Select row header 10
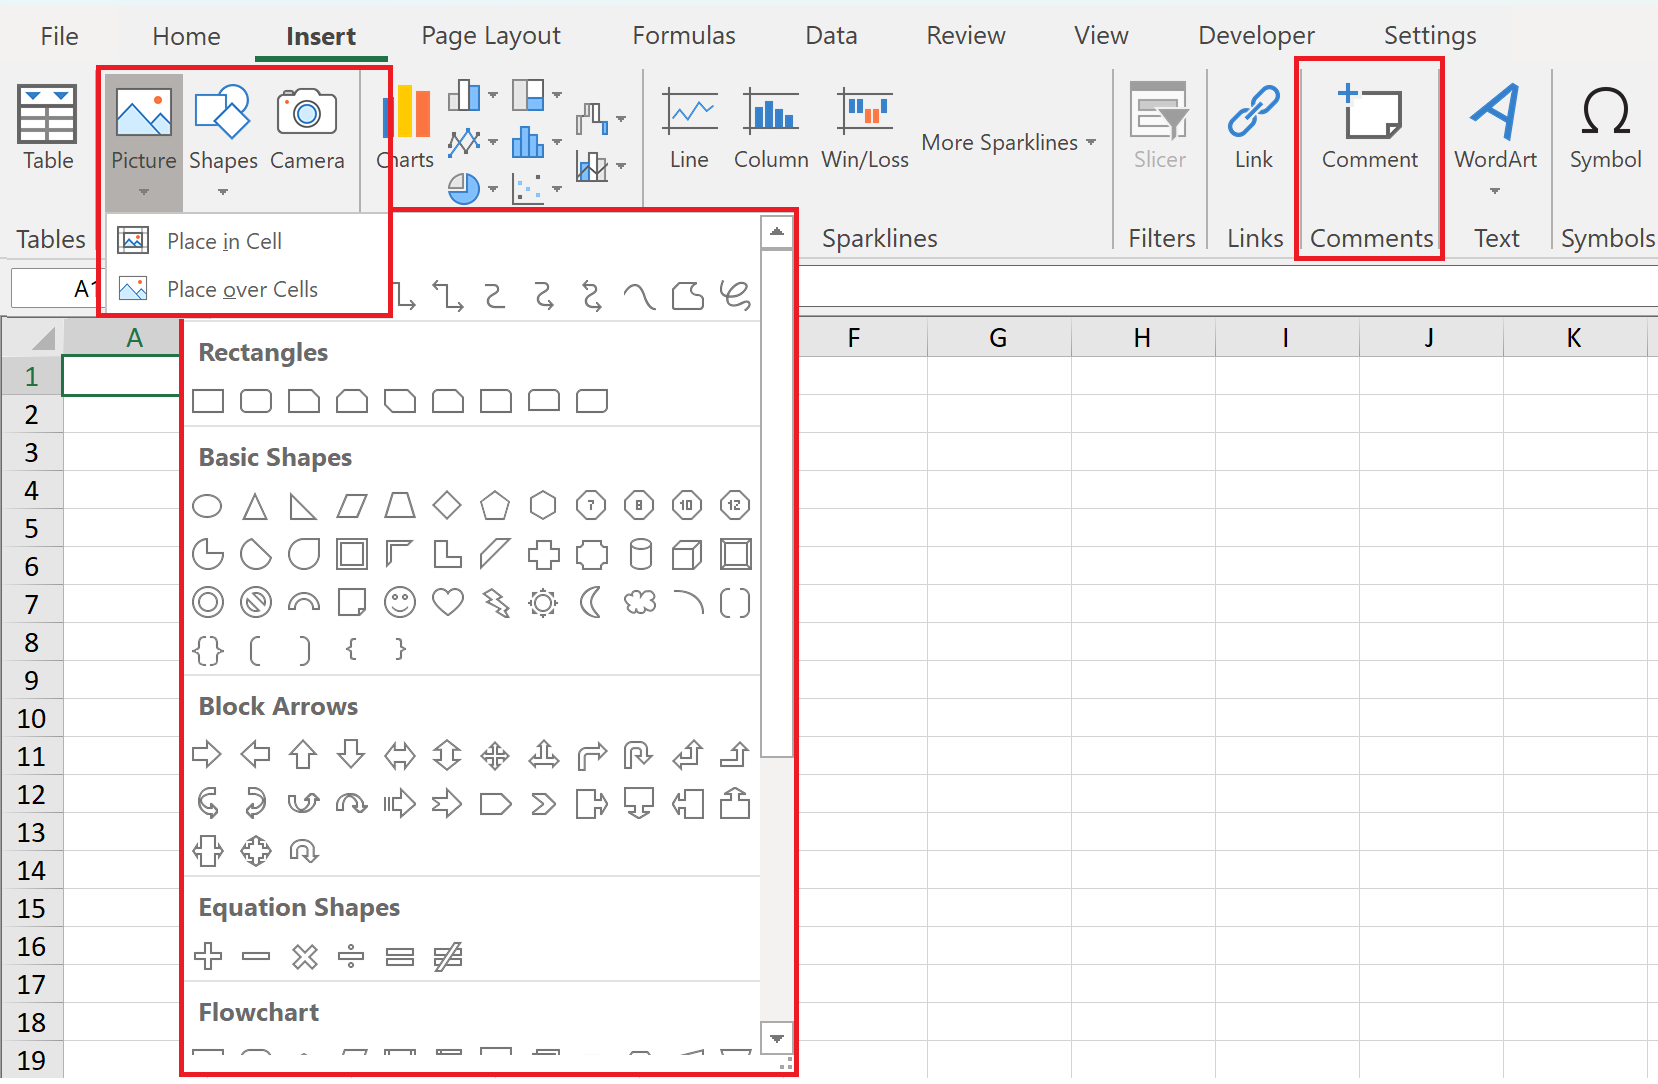 pos(31,718)
